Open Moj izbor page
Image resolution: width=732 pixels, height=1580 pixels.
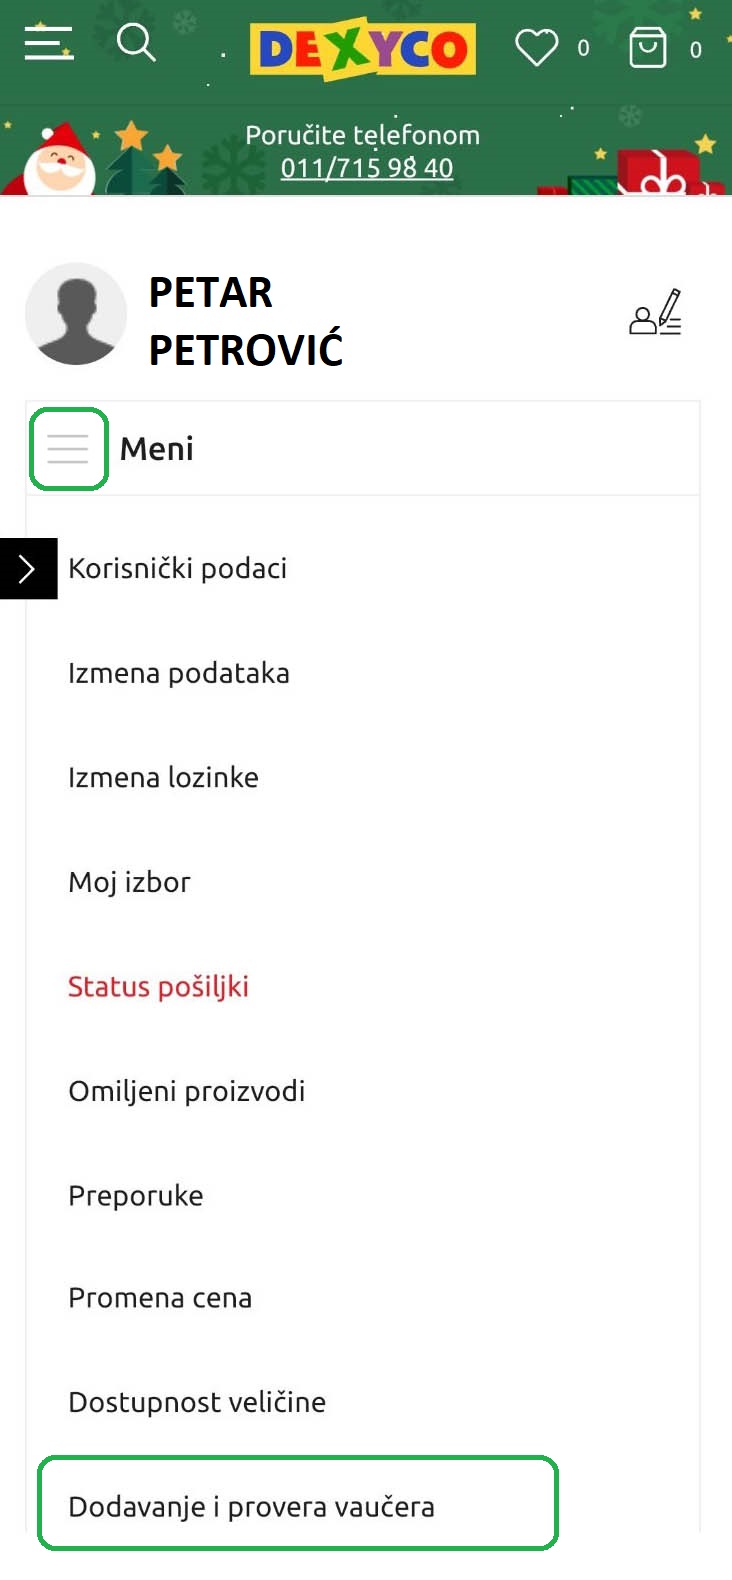pyautogui.click(x=129, y=882)
